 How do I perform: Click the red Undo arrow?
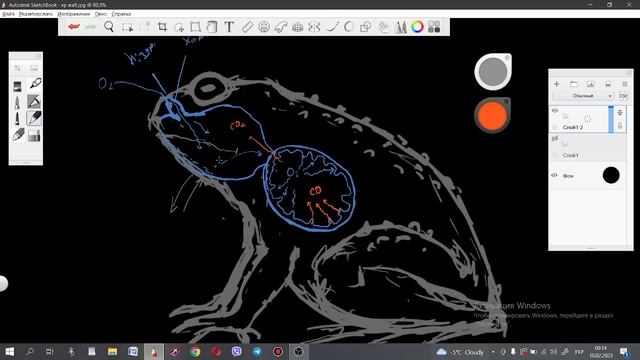[x=73, y=27]
